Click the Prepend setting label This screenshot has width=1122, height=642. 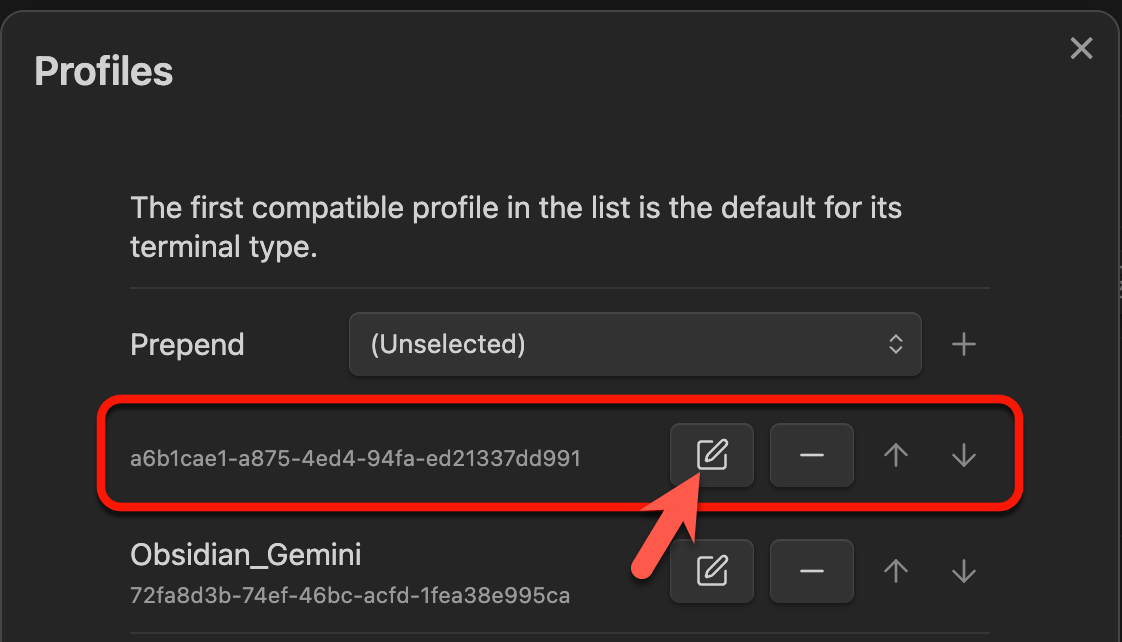tap(187, 345)
